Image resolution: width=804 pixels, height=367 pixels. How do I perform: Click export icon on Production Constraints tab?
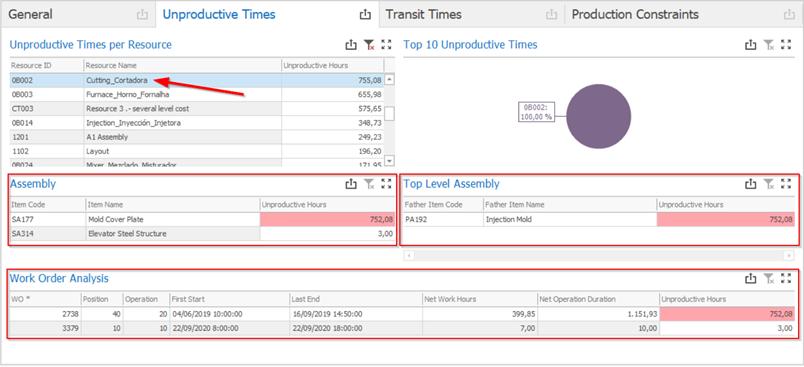click(x=789, y=15)
